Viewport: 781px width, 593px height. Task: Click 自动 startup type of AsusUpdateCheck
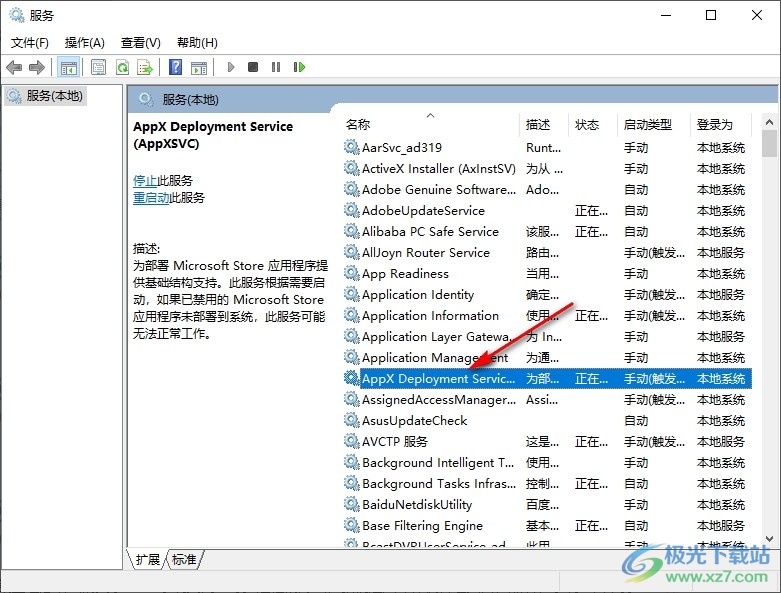point(636,421)
